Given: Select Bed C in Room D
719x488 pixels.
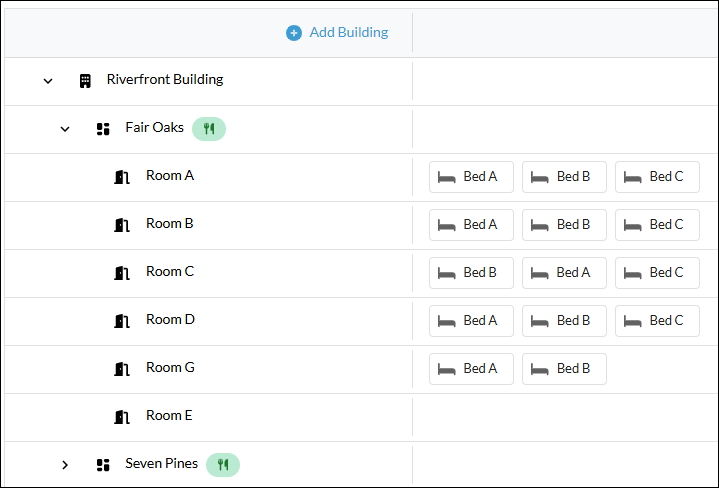Looking at the screenshot, I should coord(658,321).
